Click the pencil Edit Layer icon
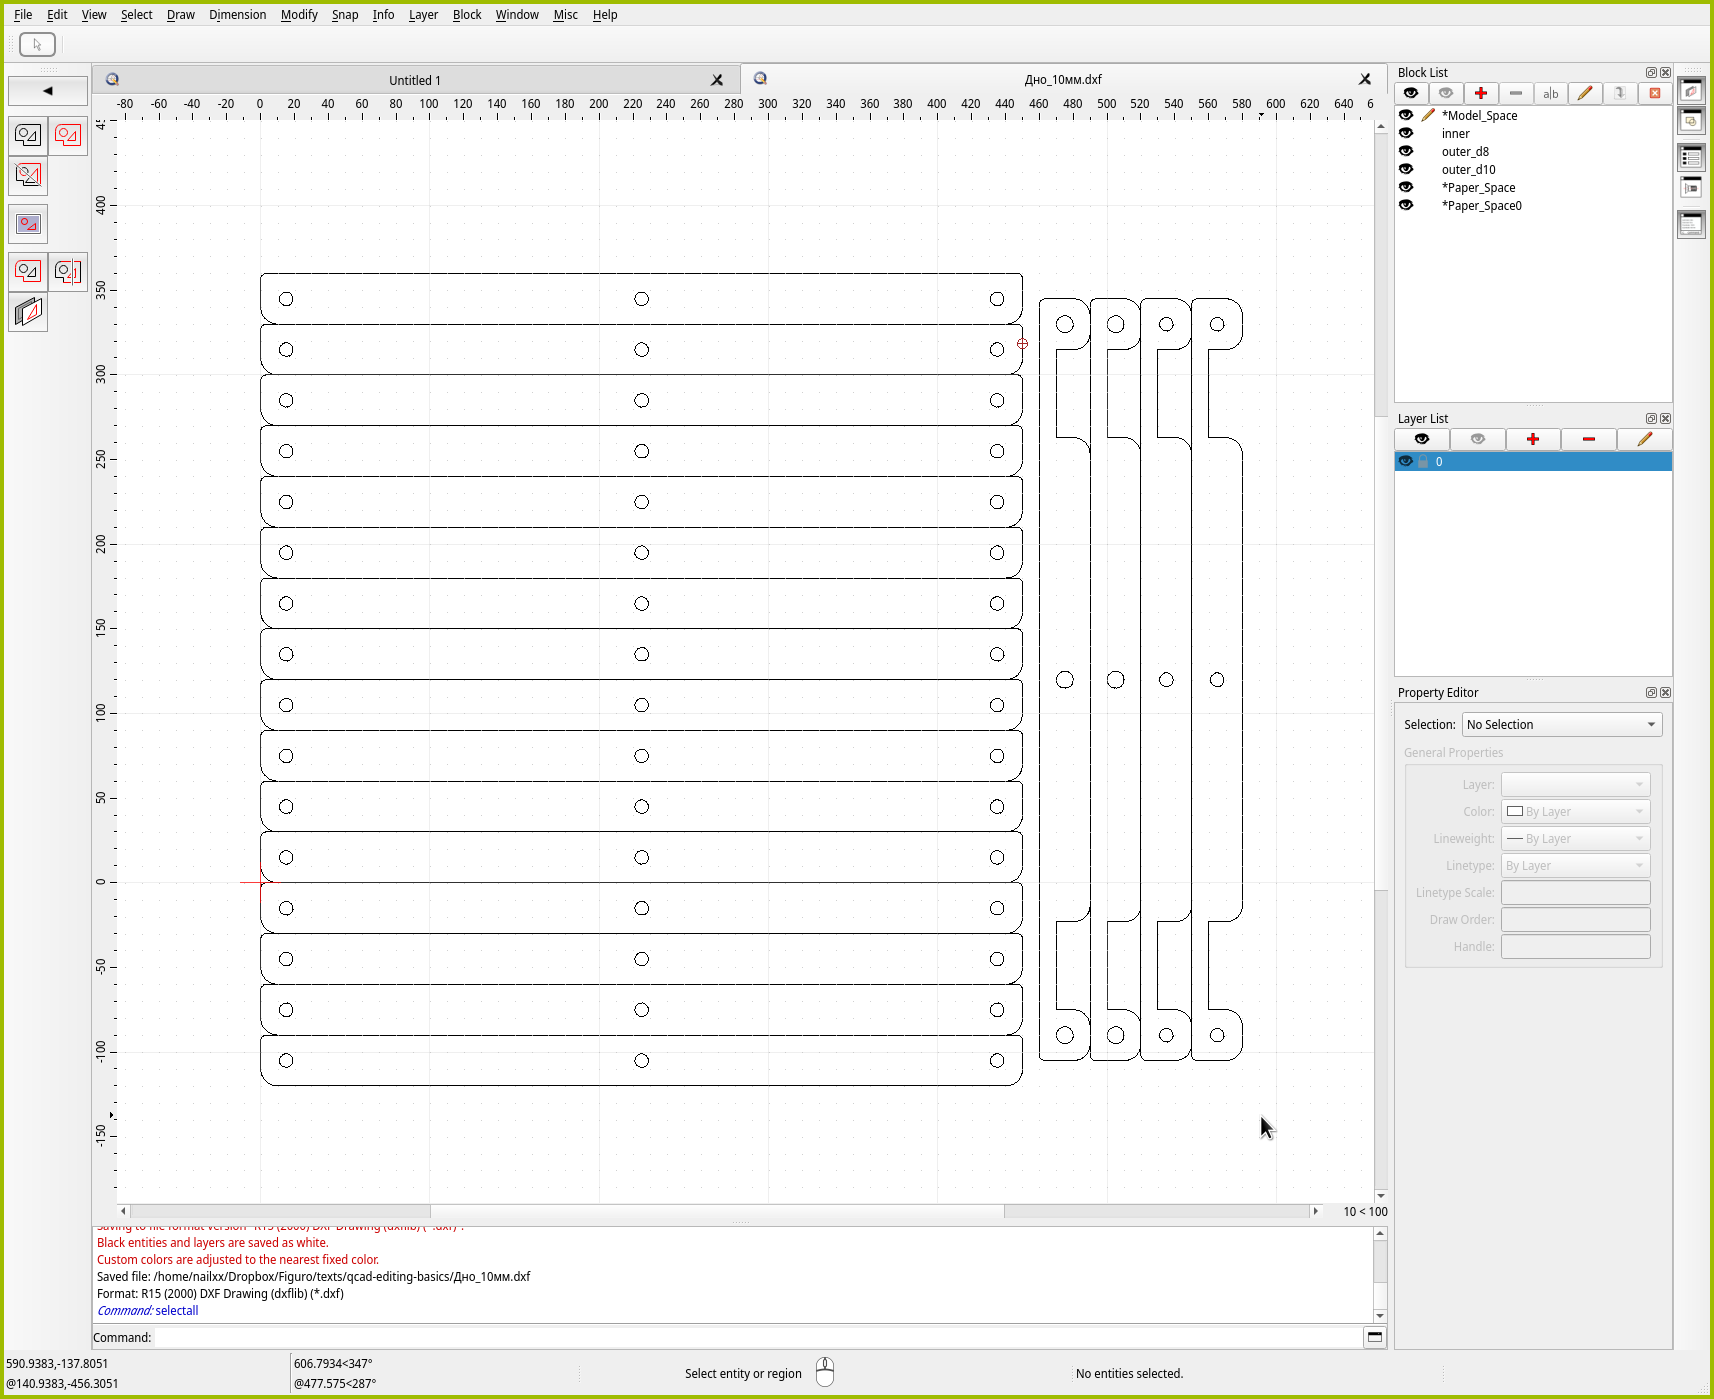This screenshot has width=1714, height=1399. [1644, 439]
